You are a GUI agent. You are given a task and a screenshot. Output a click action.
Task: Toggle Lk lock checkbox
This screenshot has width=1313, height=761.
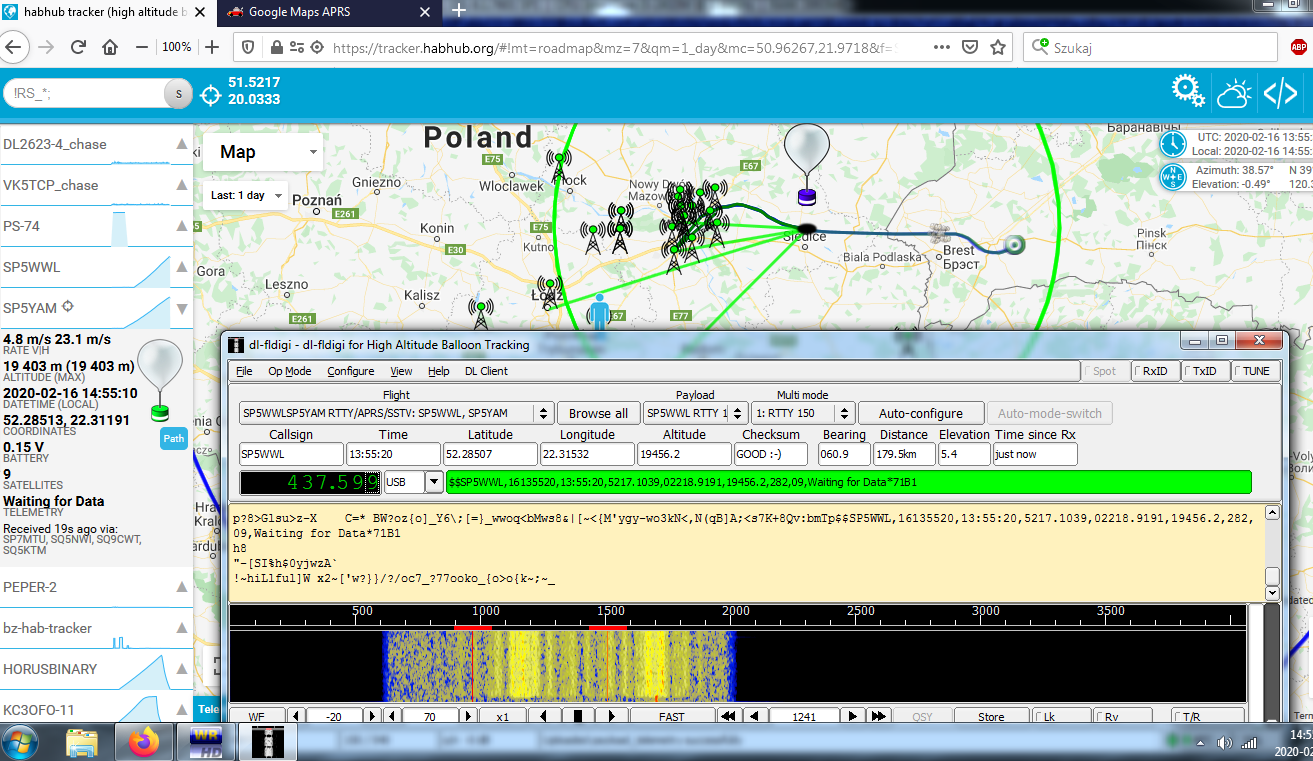click(x=1060, y=716)
